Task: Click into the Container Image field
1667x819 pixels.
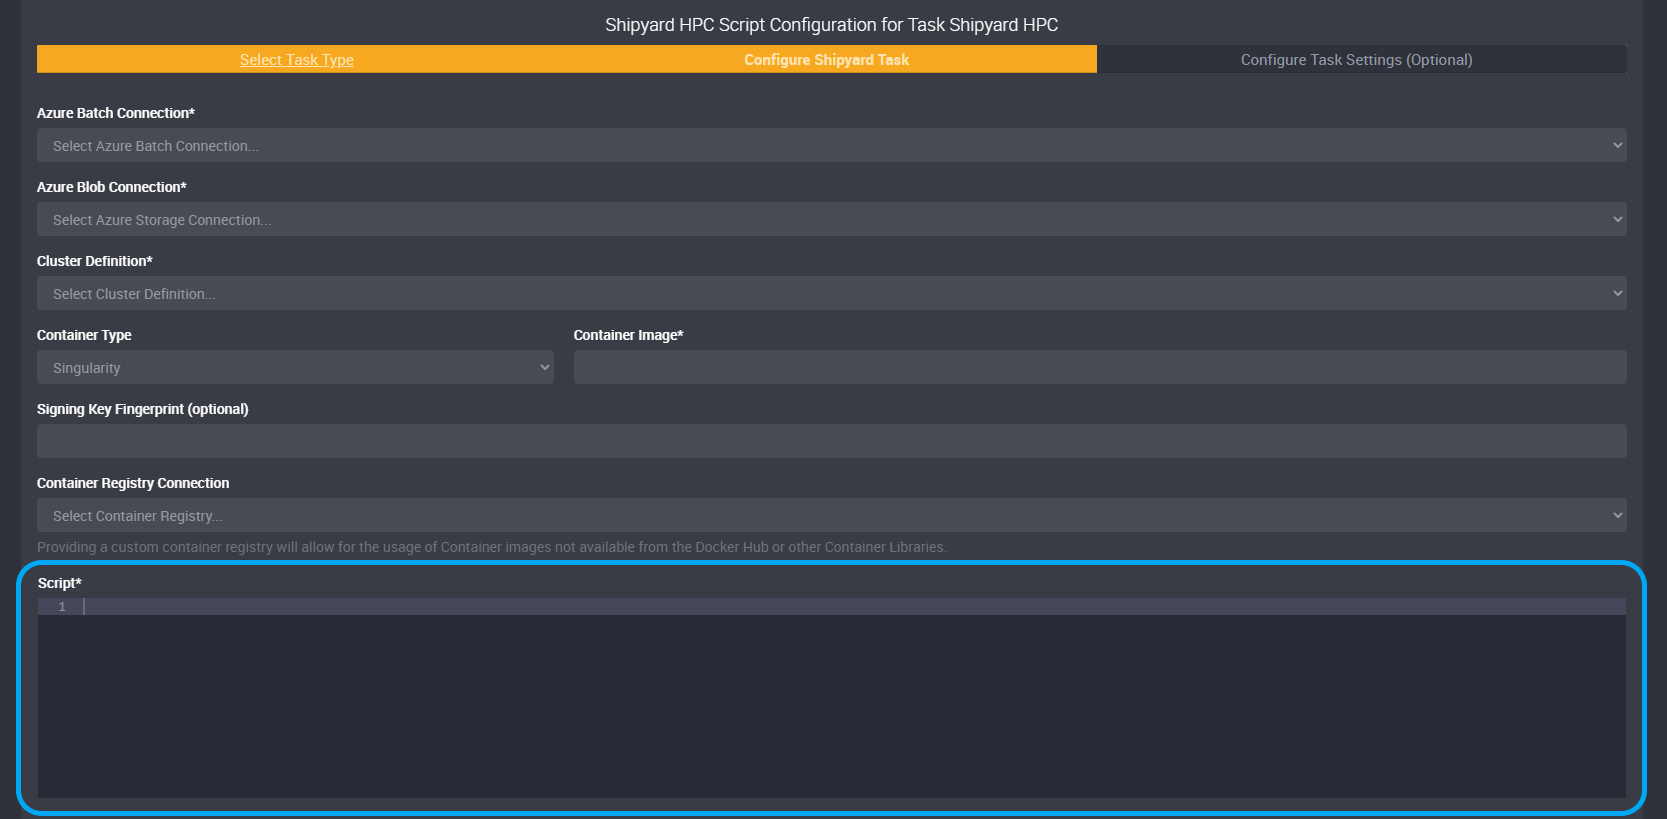Action: [1100, 367]
